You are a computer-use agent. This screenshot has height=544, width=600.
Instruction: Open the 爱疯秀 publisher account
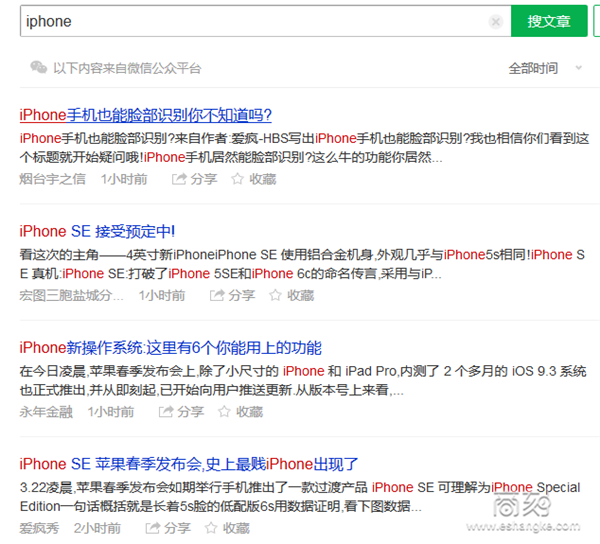(39, 528)
